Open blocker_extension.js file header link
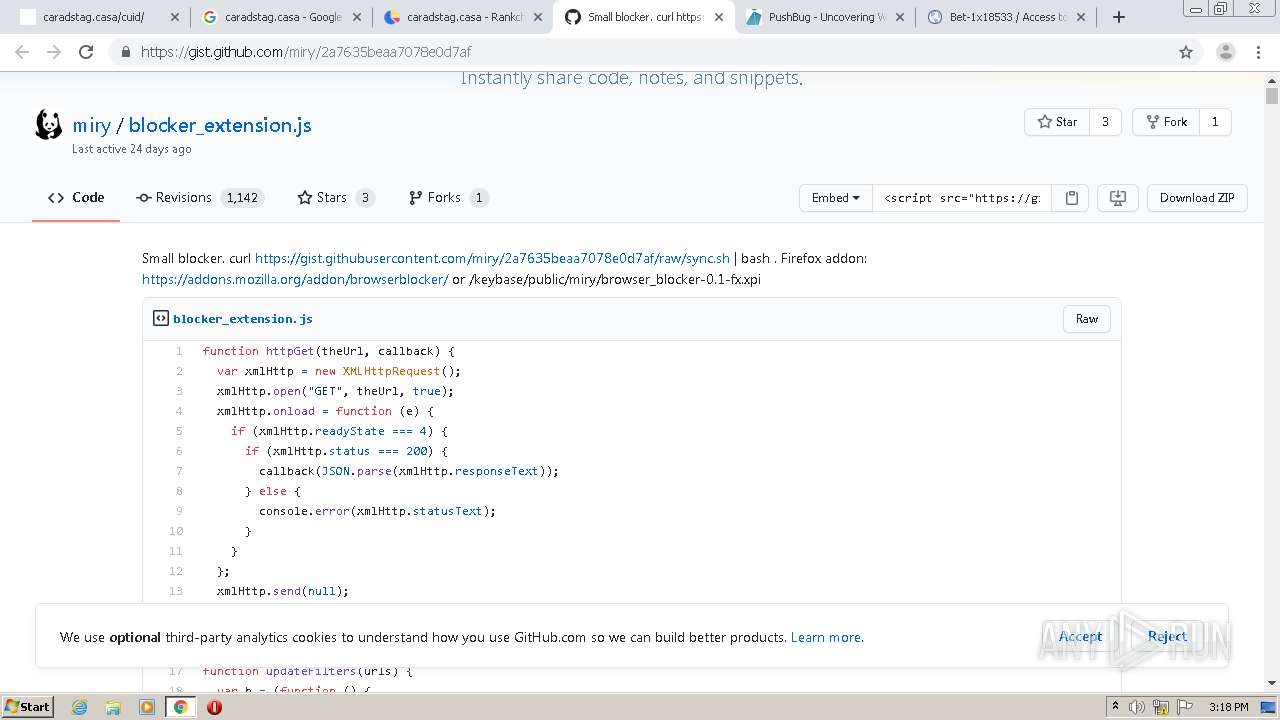Screen dimensions: 1280x720 [x=243, y=319]
